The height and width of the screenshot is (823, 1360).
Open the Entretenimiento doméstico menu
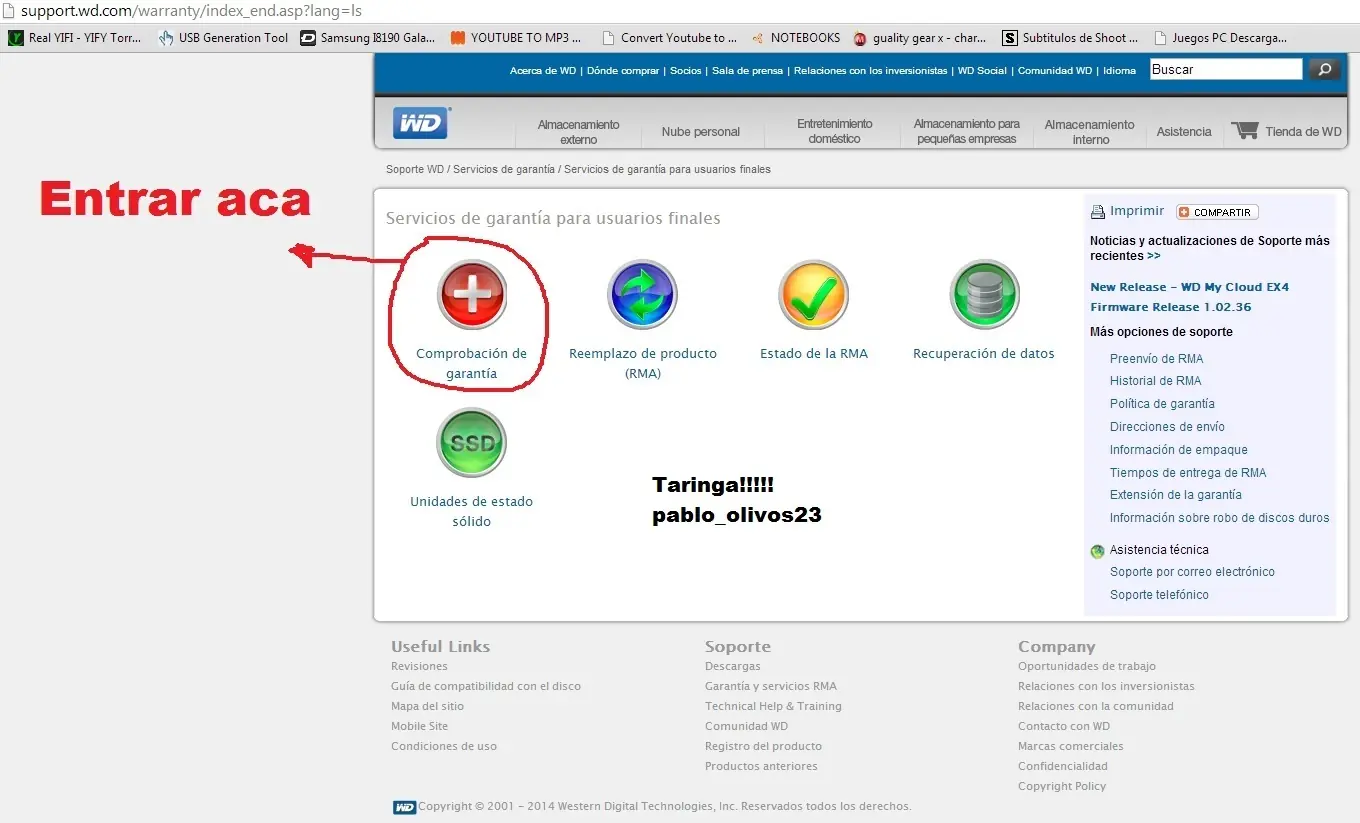(835, 131)
